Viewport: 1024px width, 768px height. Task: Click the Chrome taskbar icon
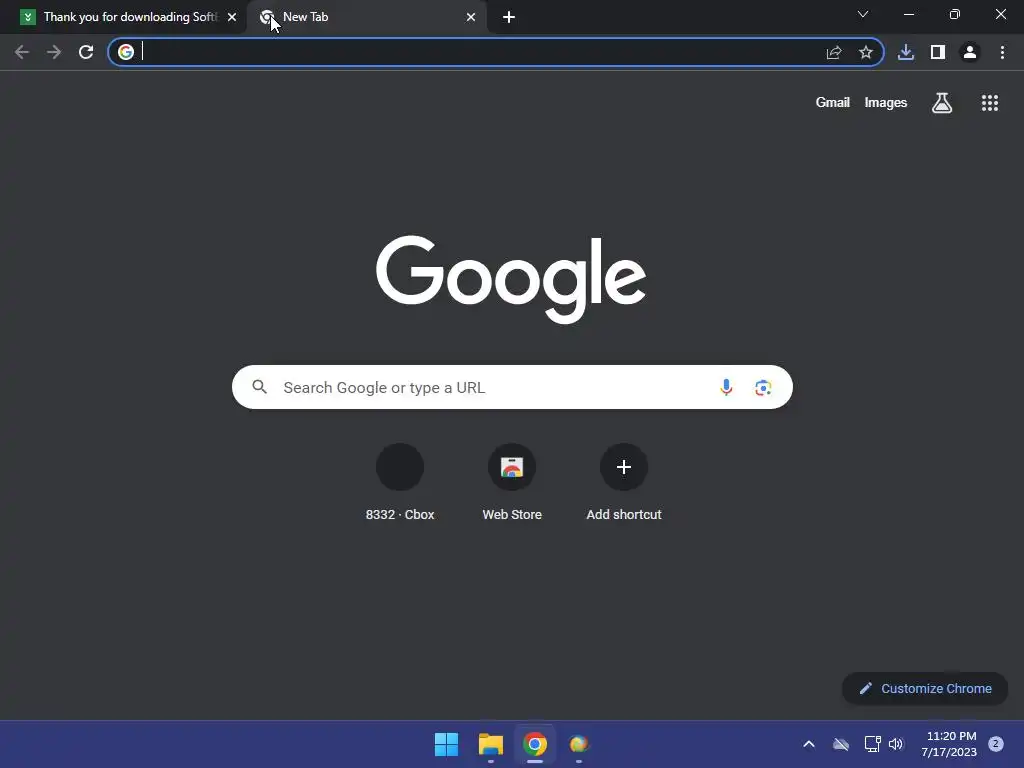[x=535, y=744]
